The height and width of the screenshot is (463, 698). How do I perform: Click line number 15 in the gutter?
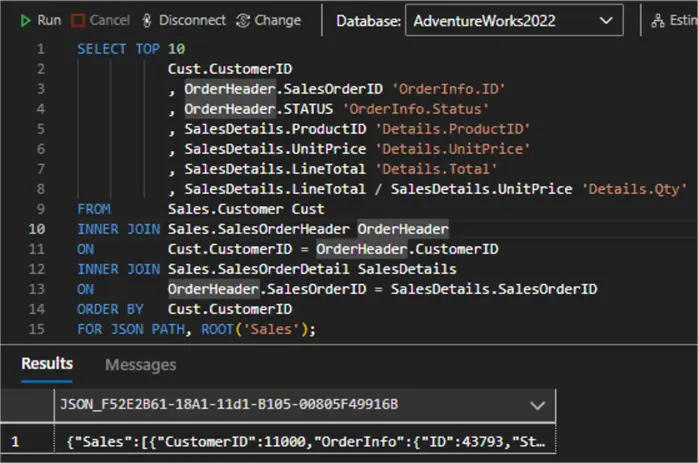coord(37,329)
